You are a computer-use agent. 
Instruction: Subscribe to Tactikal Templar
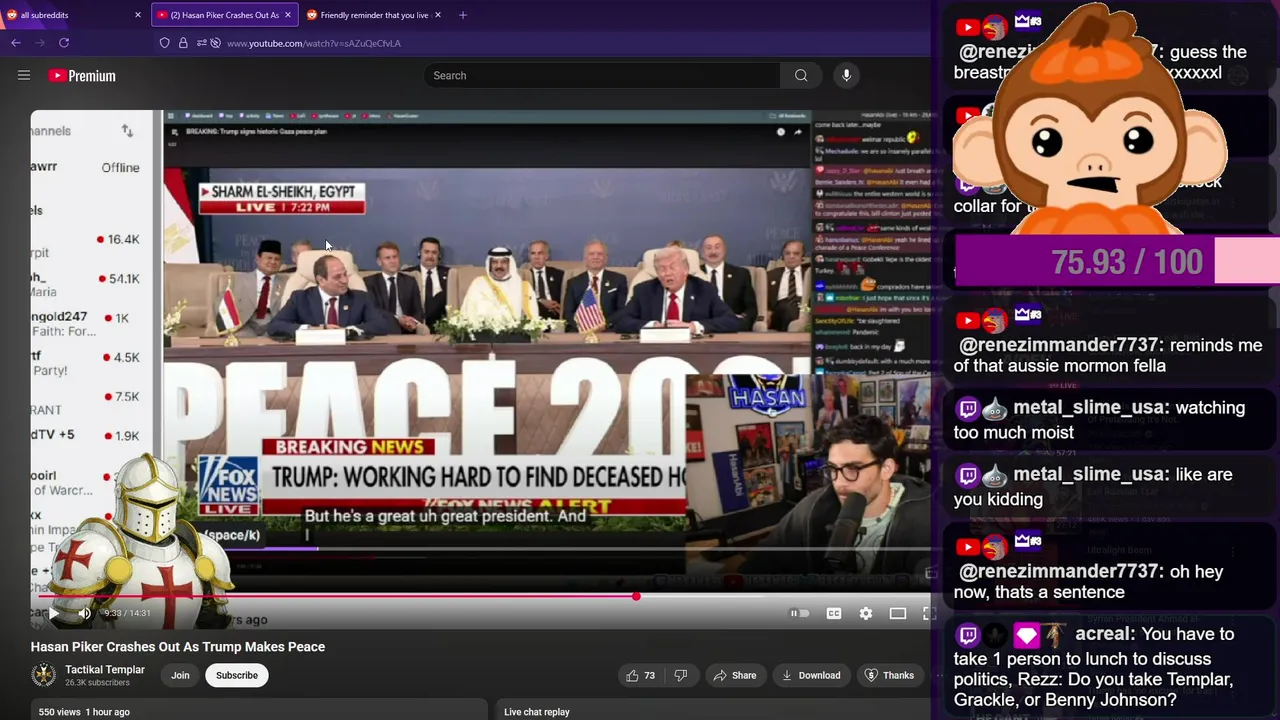(x=237, y=675)
